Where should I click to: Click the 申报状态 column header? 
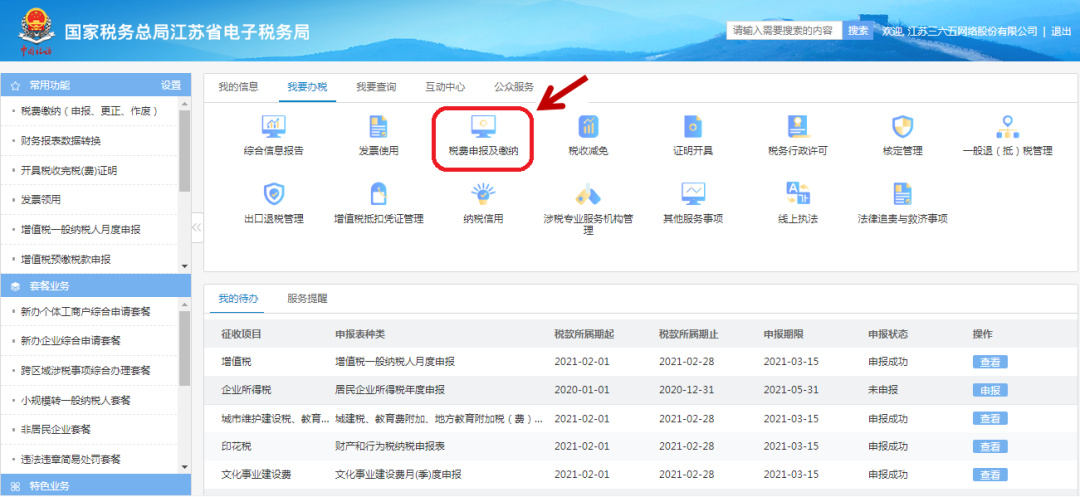click(888, 334)
